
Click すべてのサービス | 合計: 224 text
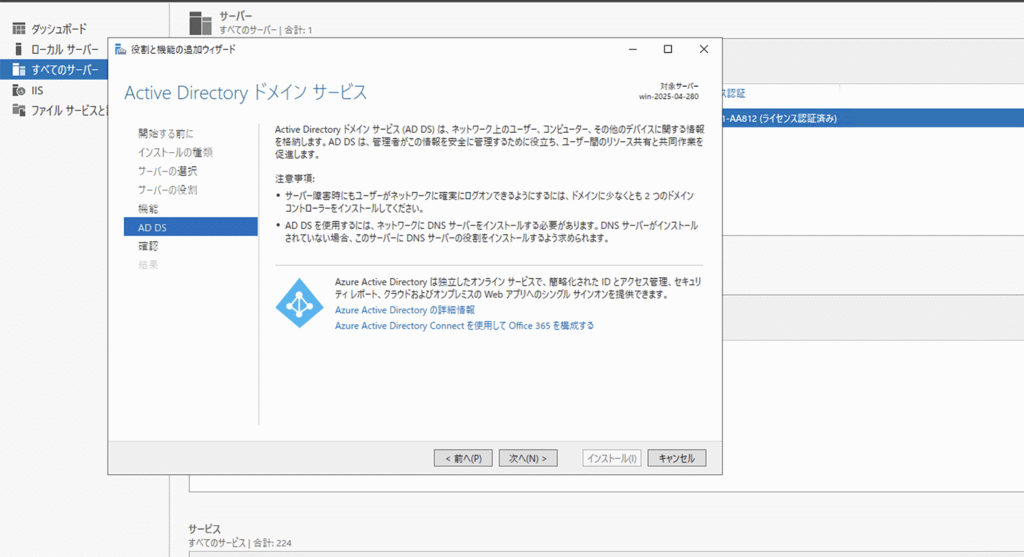[240, 543]
